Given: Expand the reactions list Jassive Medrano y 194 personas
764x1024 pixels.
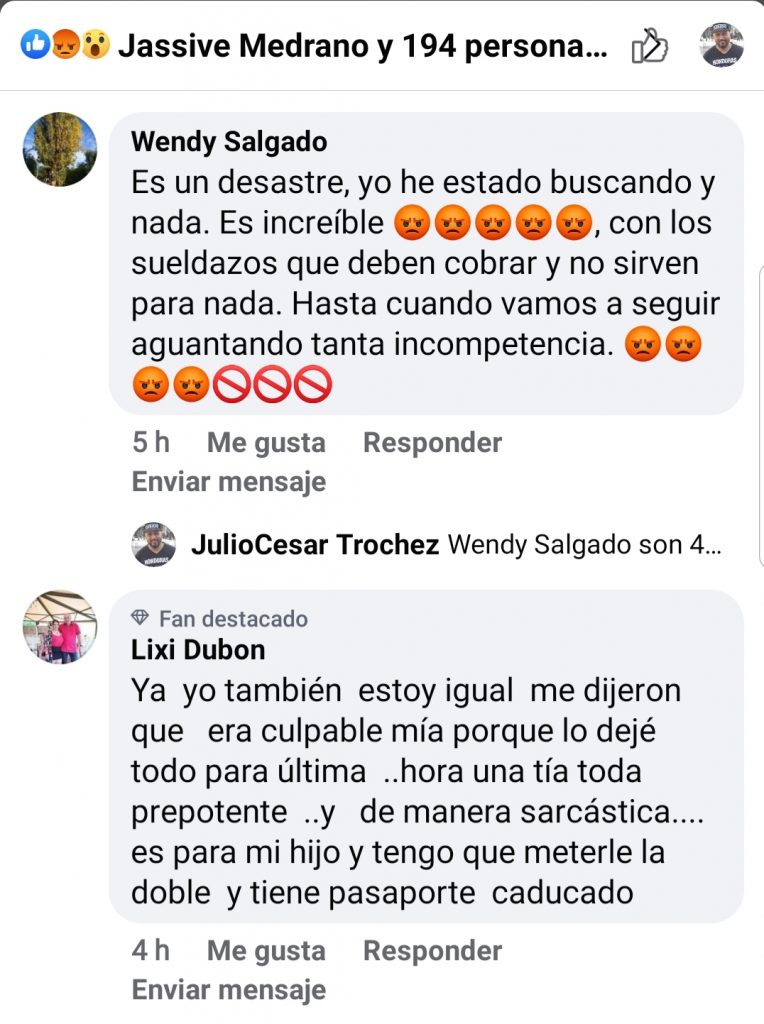Looking at the screenshot, I should [362, 46].
